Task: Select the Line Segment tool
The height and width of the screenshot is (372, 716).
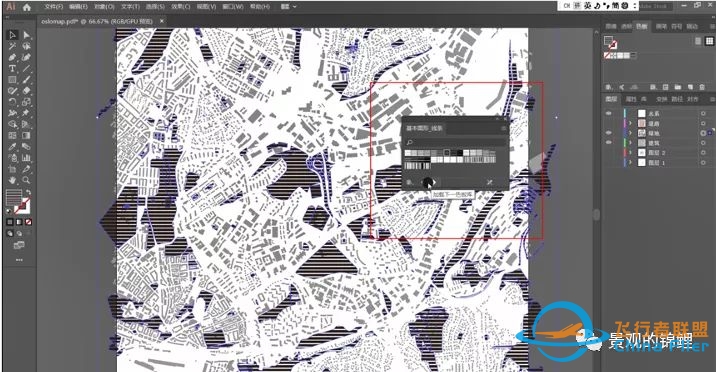Action: (x=26, y=68)
